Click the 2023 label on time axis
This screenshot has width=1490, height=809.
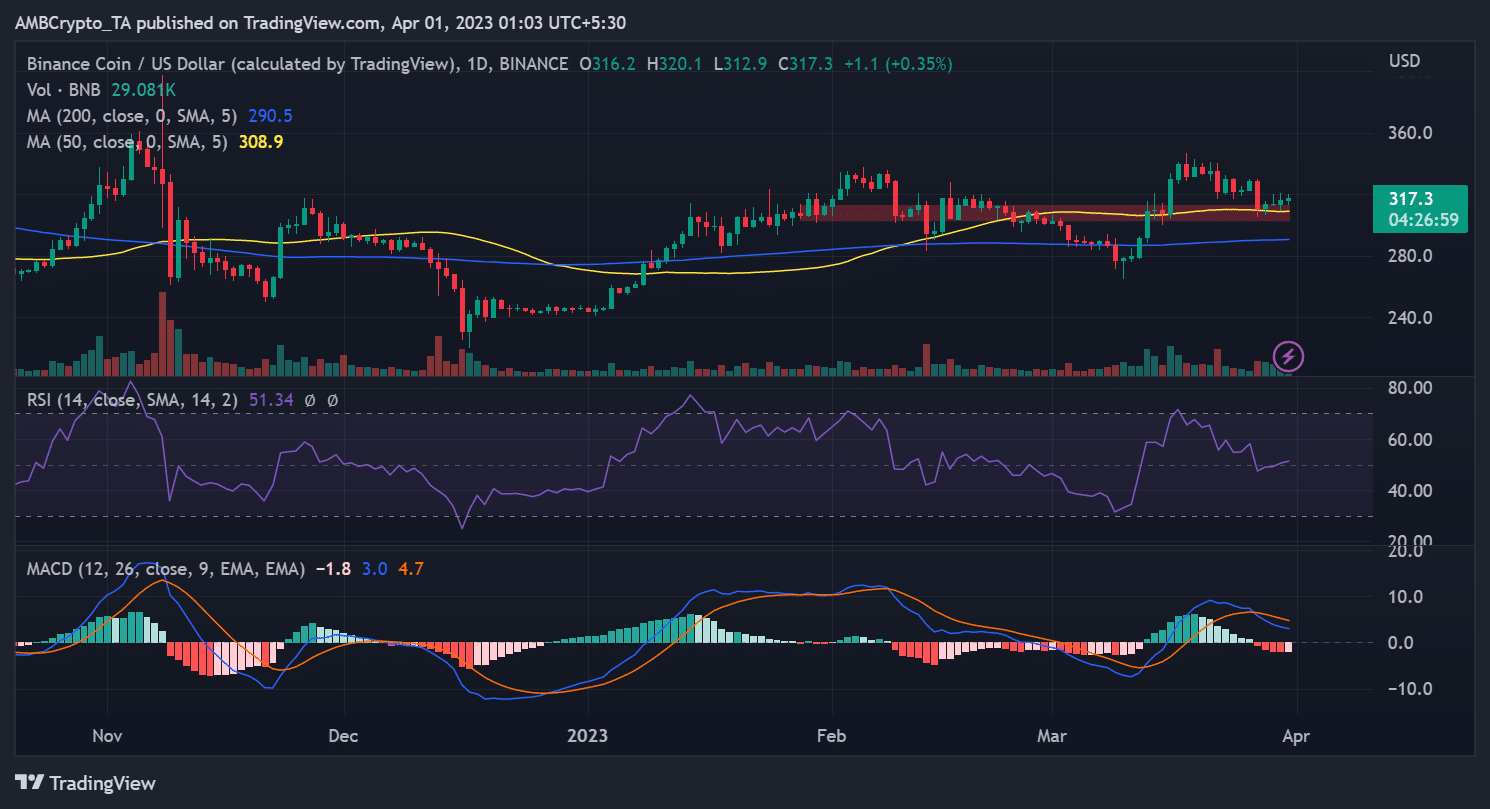coord(587,736)
